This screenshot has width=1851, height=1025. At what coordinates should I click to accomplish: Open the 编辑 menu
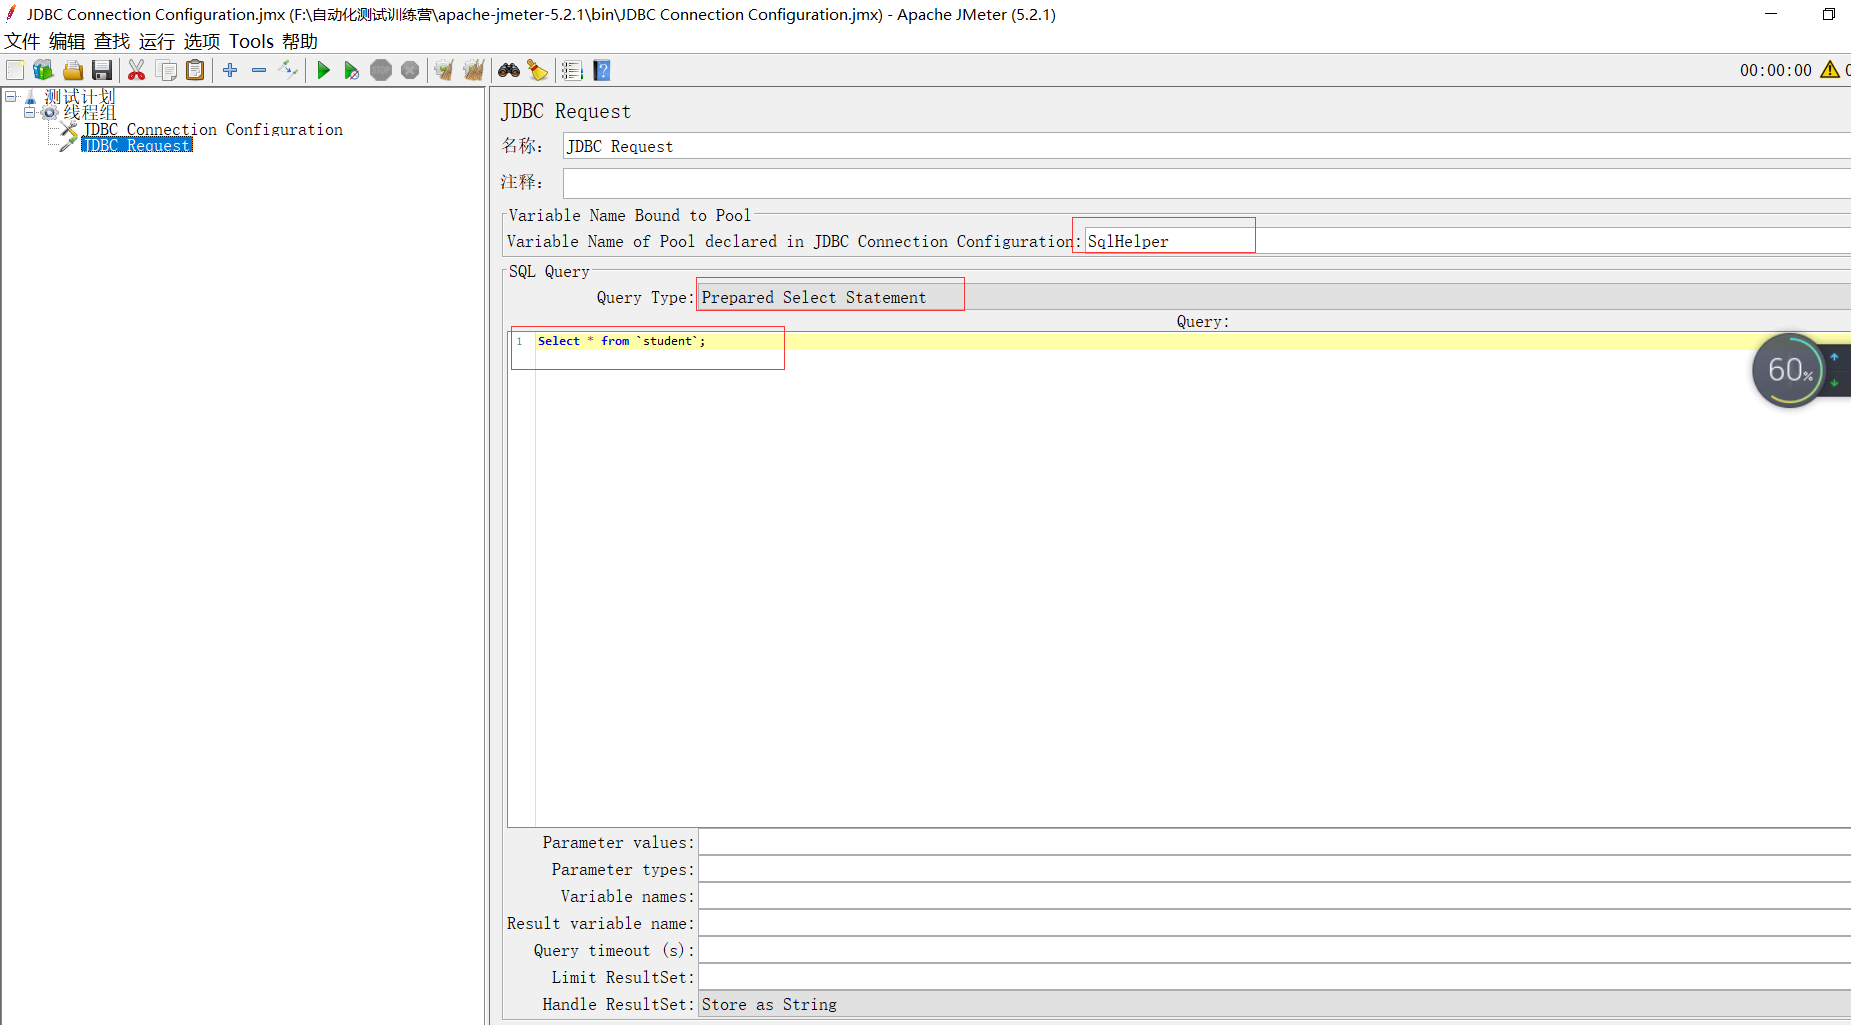pyautogui.click(x=67, y=41)
